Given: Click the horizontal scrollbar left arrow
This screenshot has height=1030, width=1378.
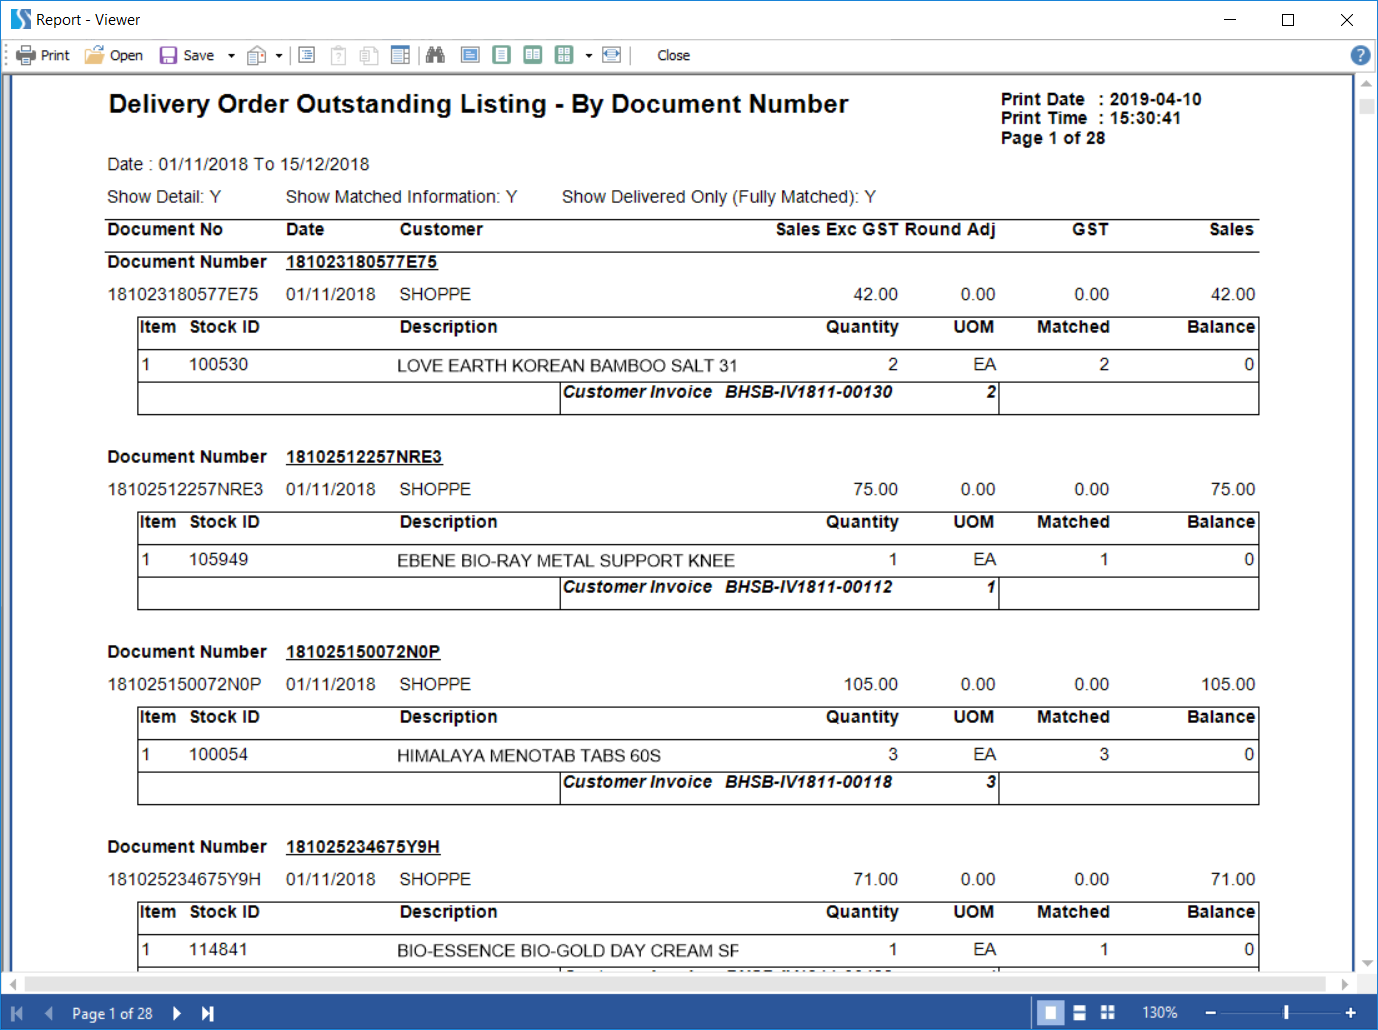Looking at the screenshot, I should pyautogui.click(x=13, y=984).
